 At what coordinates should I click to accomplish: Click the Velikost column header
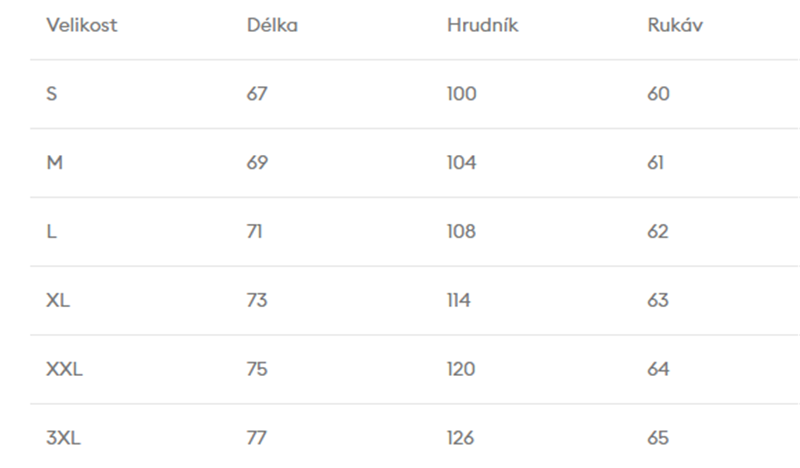[82, 26]
